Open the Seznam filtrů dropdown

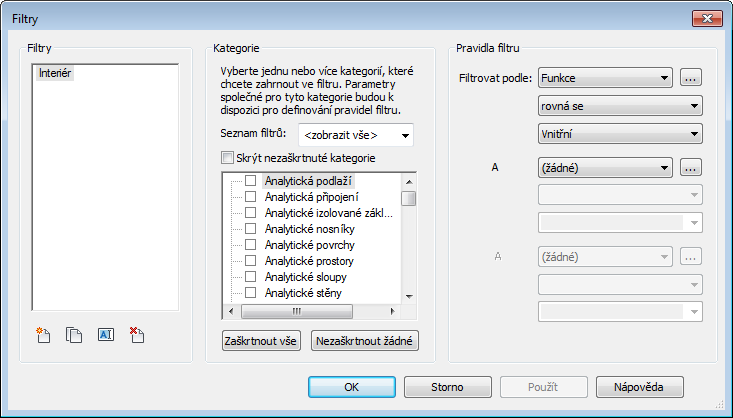coord(356,135)
